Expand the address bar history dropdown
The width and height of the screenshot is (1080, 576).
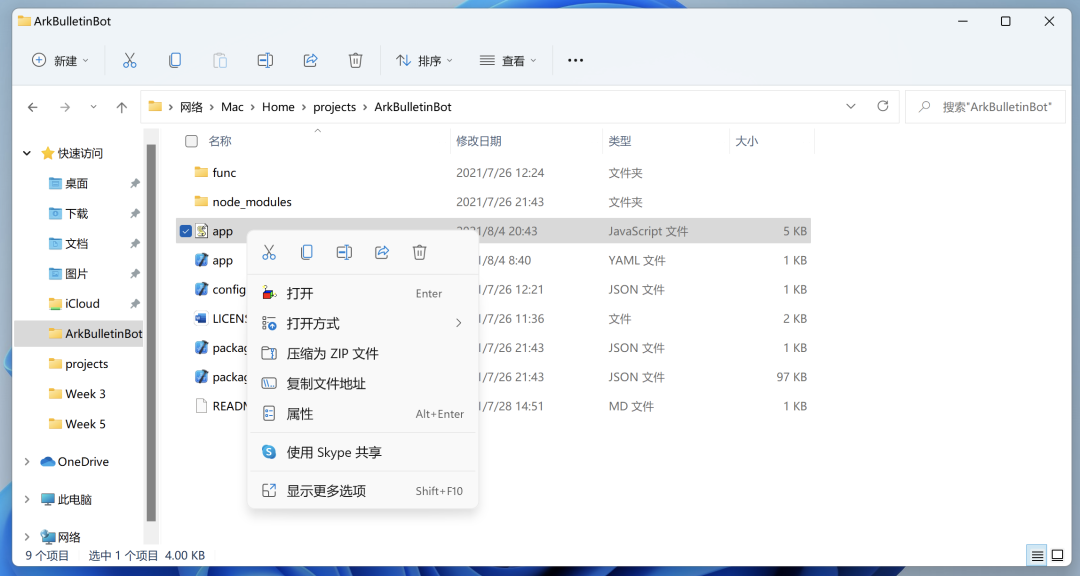click(x=851, y=106)
